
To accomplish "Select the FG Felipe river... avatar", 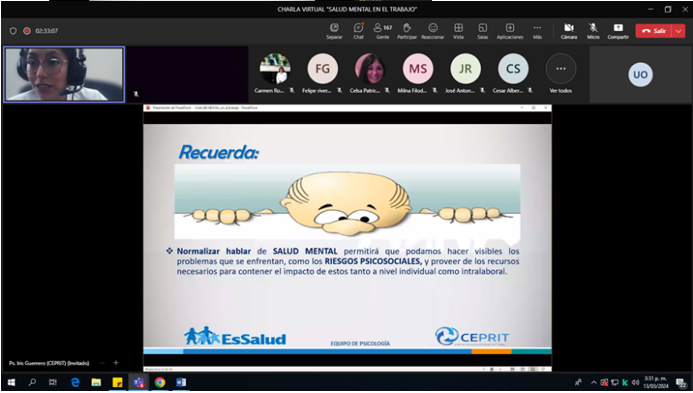I will (x=323, y=69).
